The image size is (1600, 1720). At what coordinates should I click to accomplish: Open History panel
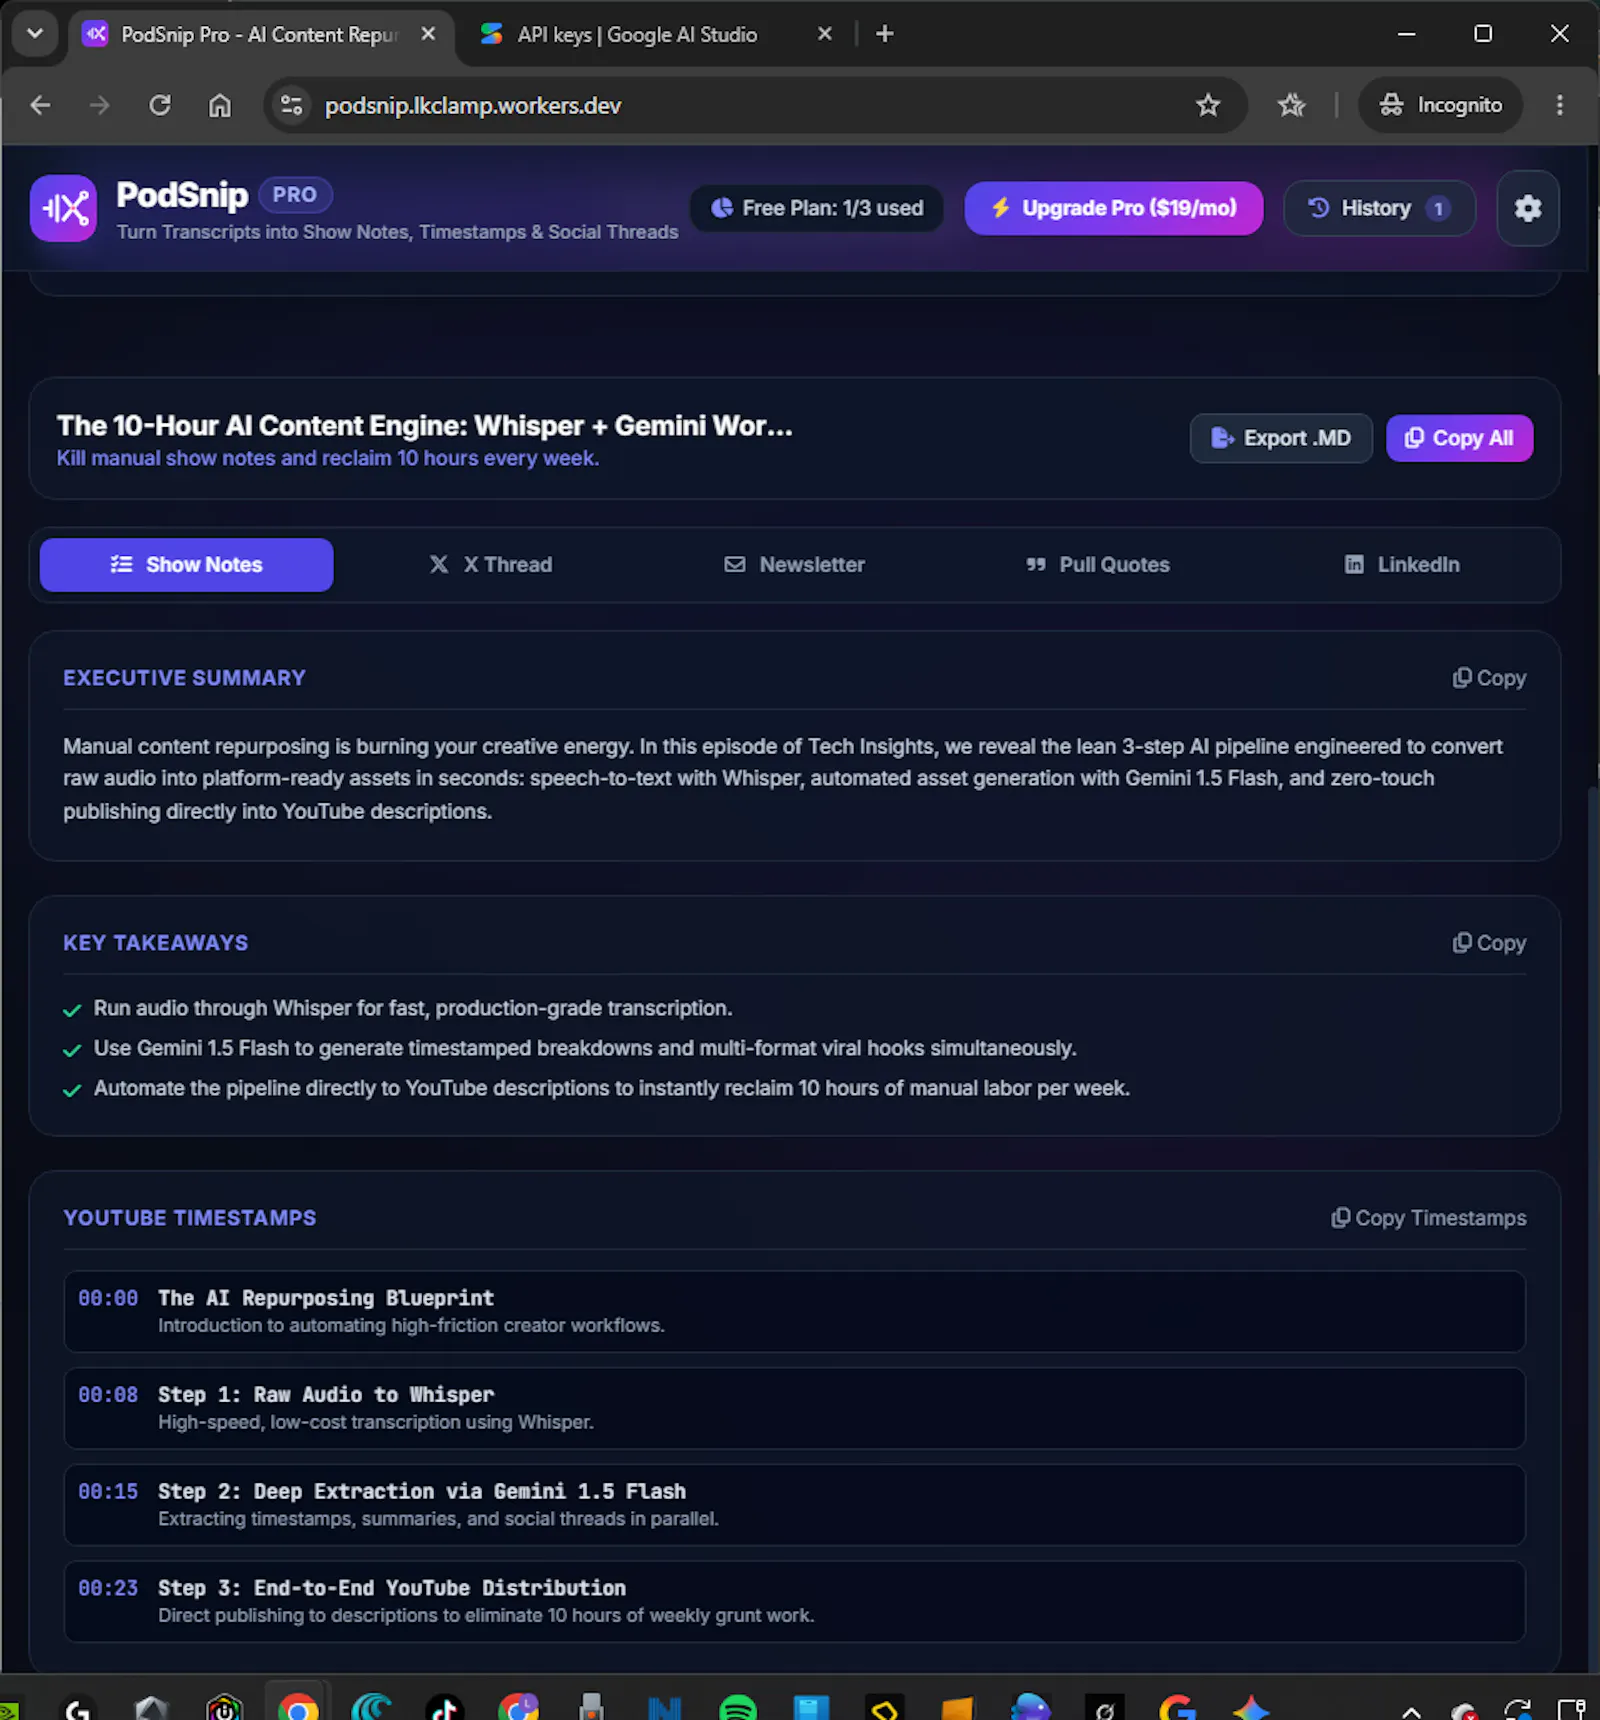pos(1379,208)
